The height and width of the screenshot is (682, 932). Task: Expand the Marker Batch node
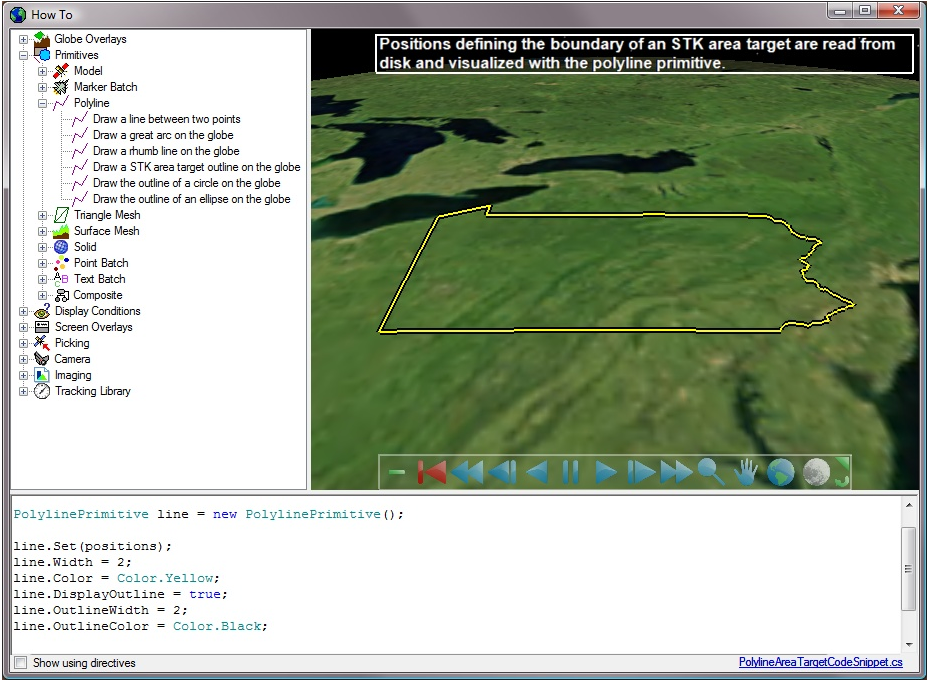pos(42,87)
